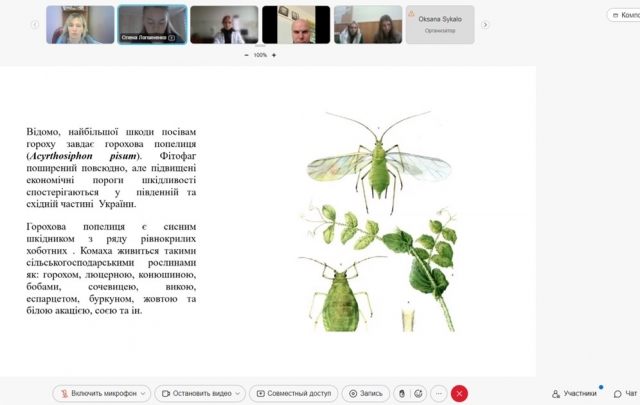Select the thumbnail beside the previous arrow
The height and width of the screenshot is (405, 640).
(80, 24)
